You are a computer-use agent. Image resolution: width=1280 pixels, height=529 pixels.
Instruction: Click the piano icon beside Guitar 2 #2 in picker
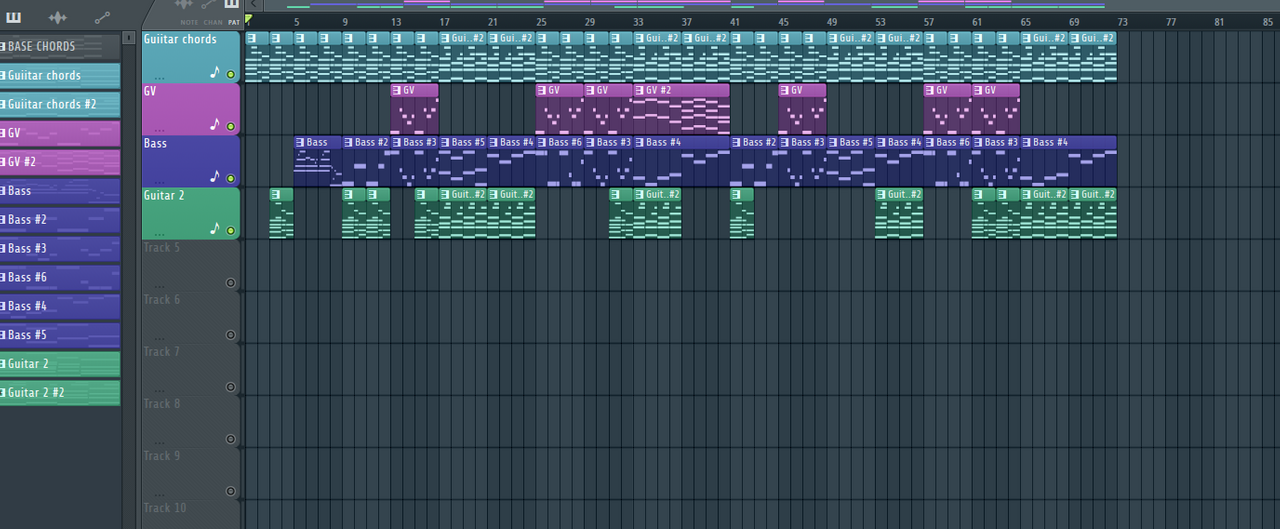3,393
